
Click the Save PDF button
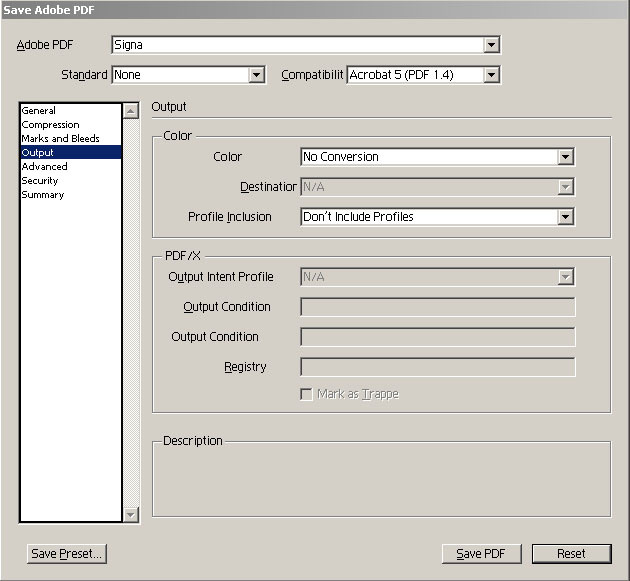(481, 554)
